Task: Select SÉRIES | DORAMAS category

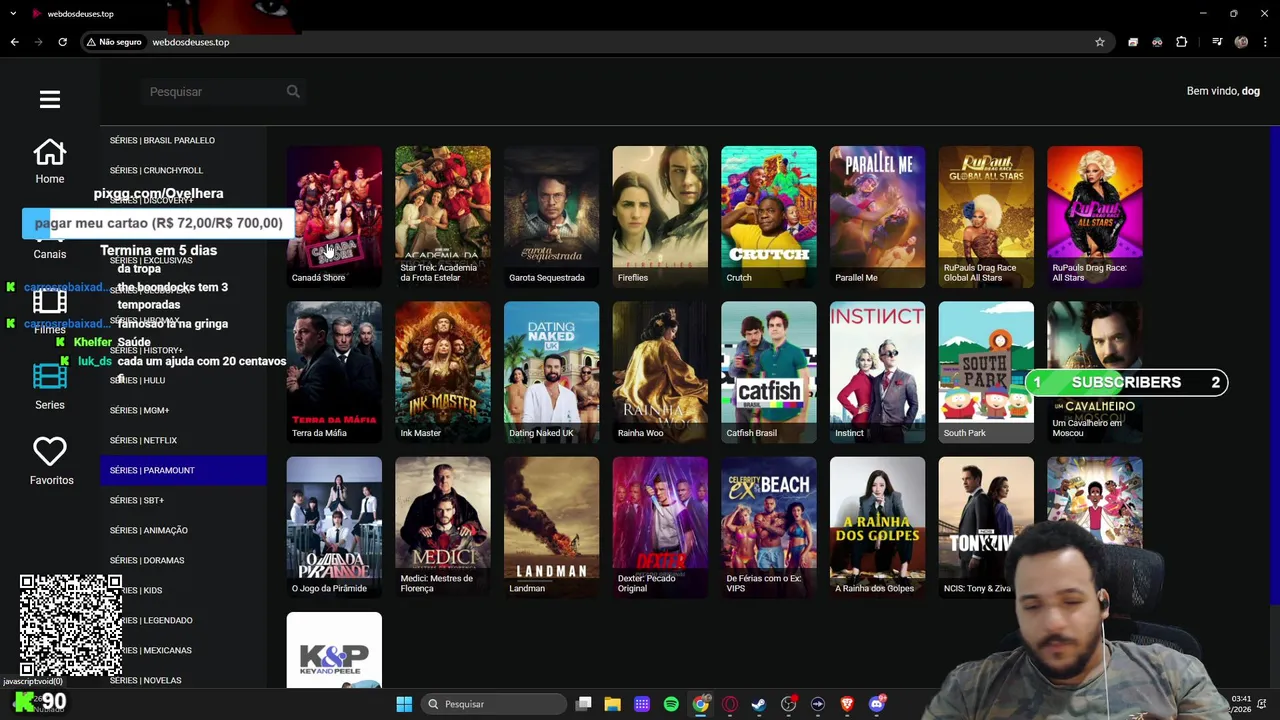Action: click(183, 560)
